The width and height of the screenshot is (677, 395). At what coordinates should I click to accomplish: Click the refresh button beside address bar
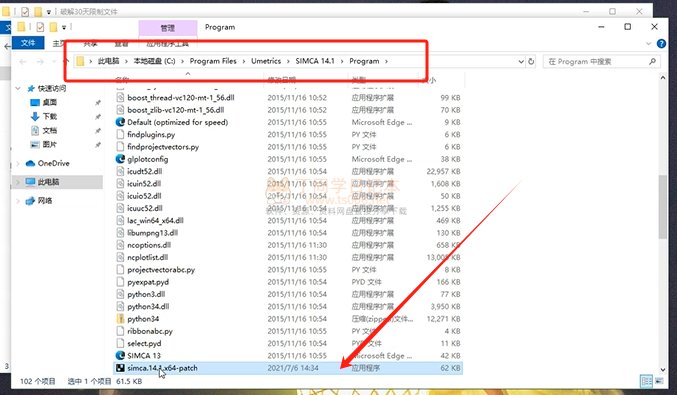click(531, 61)
